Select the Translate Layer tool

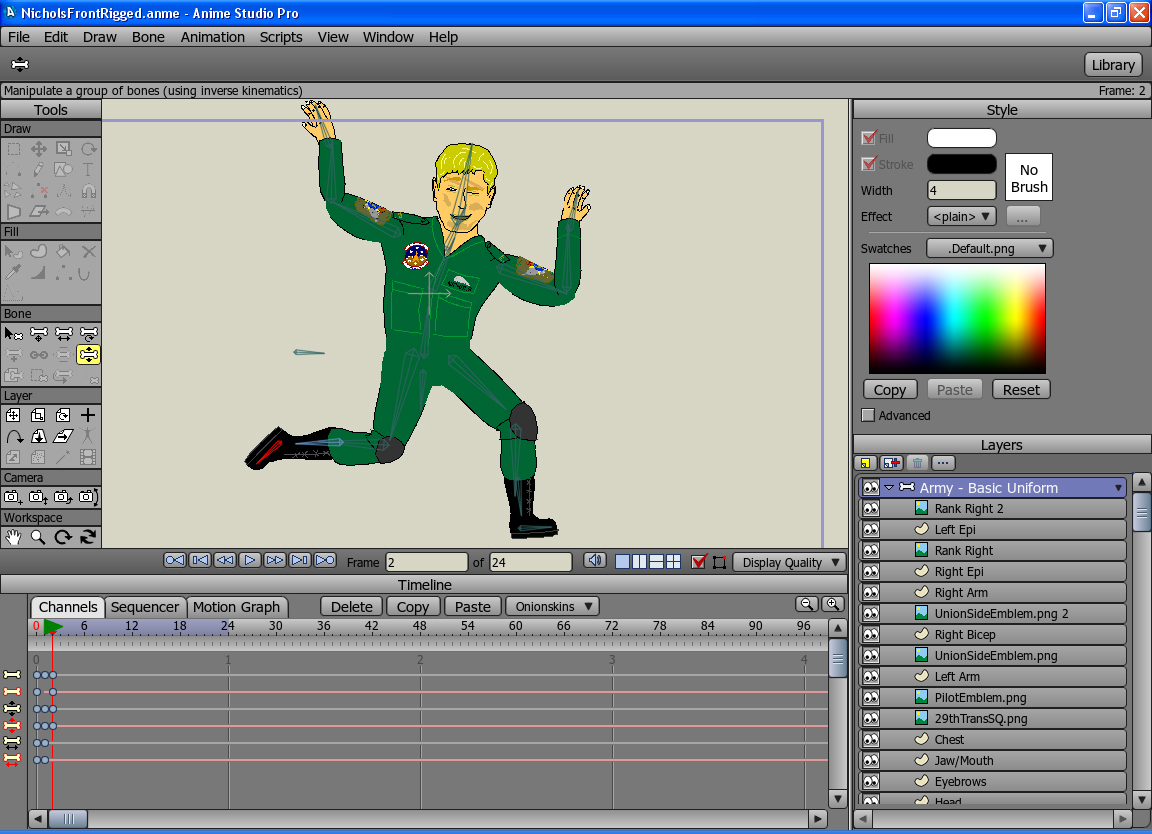pos(14,415)
